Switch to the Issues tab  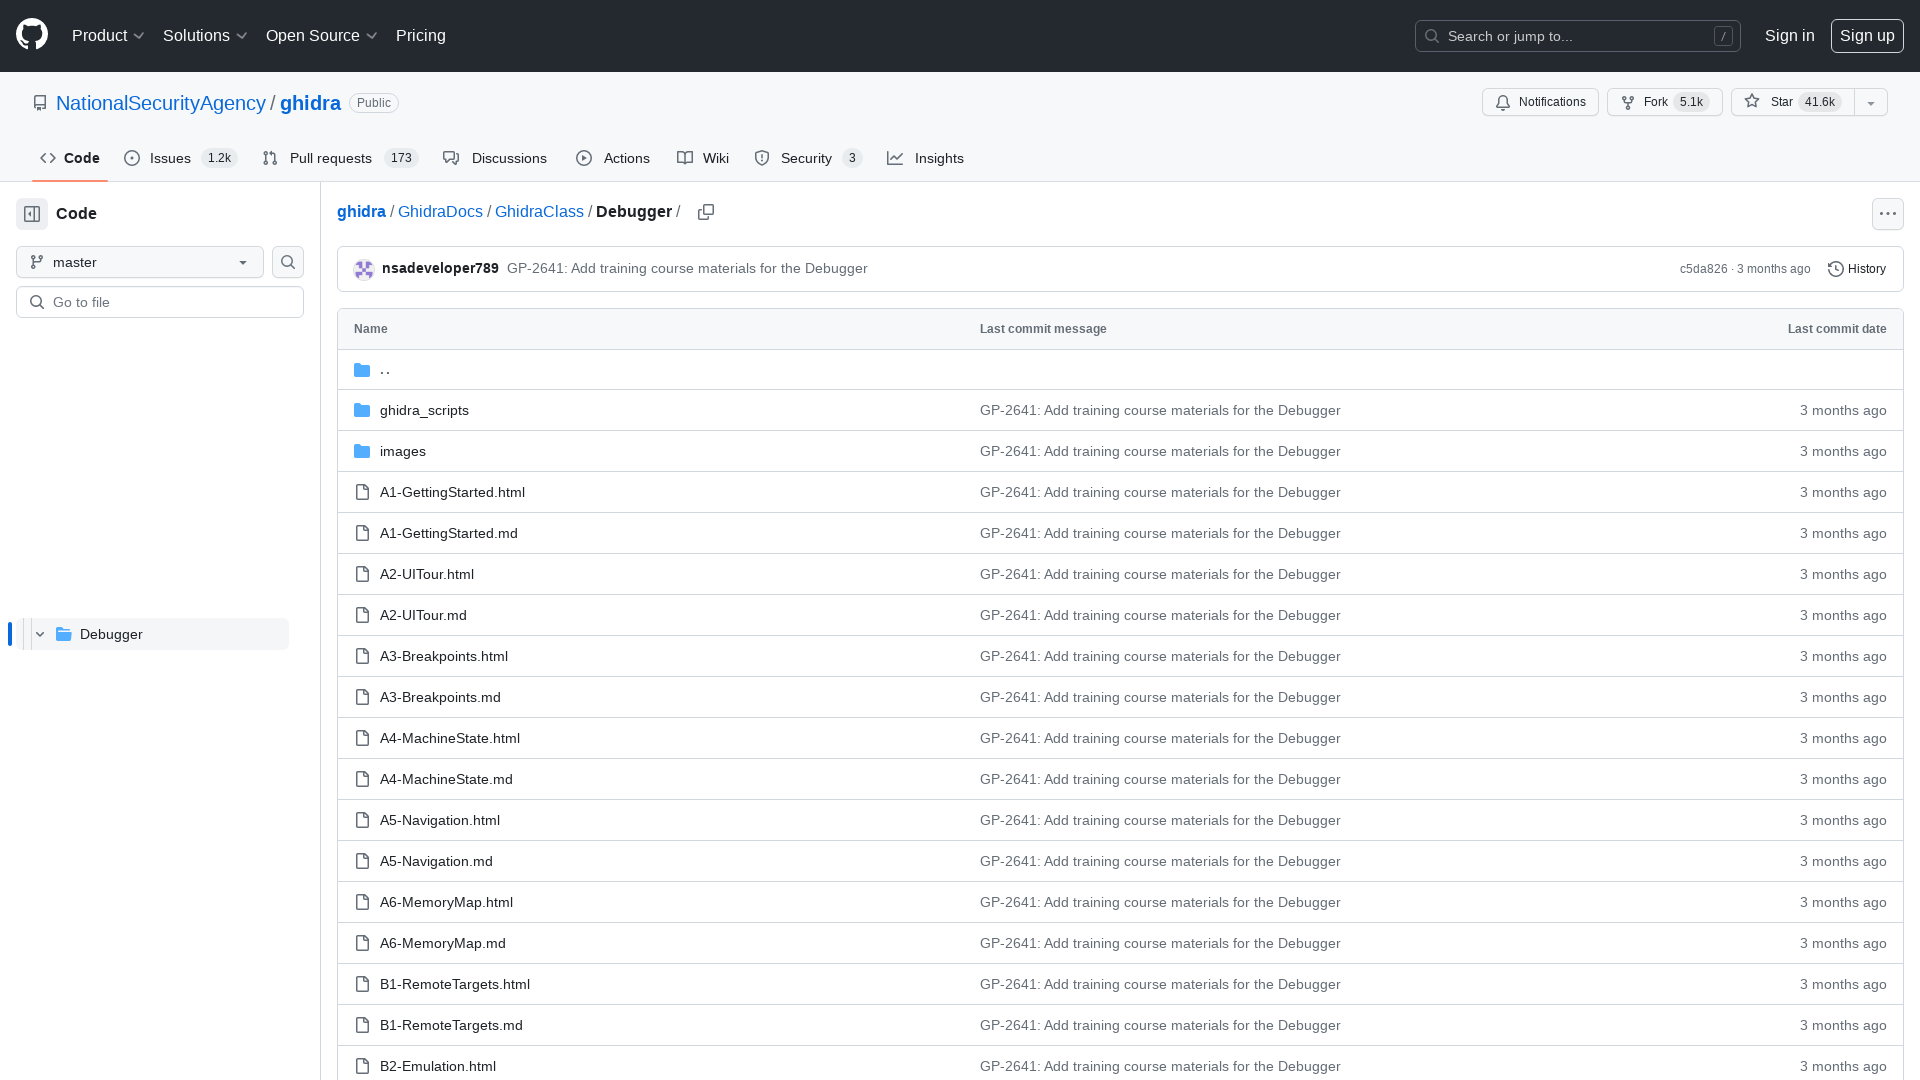pyautogui.click(x=180, y=158)
